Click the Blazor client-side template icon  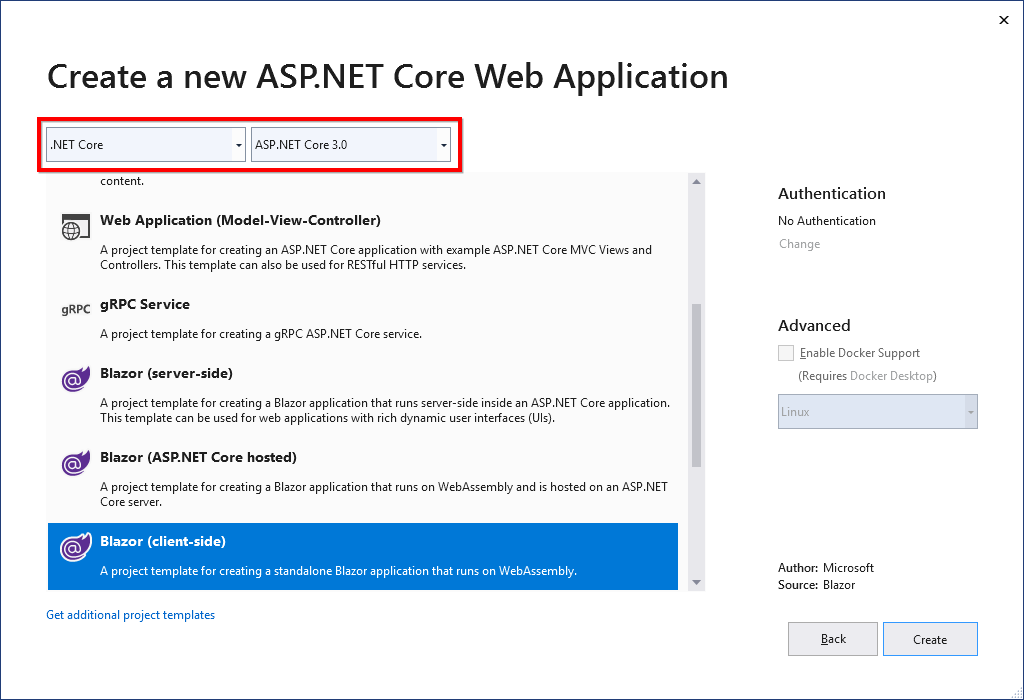pos(73,548)
